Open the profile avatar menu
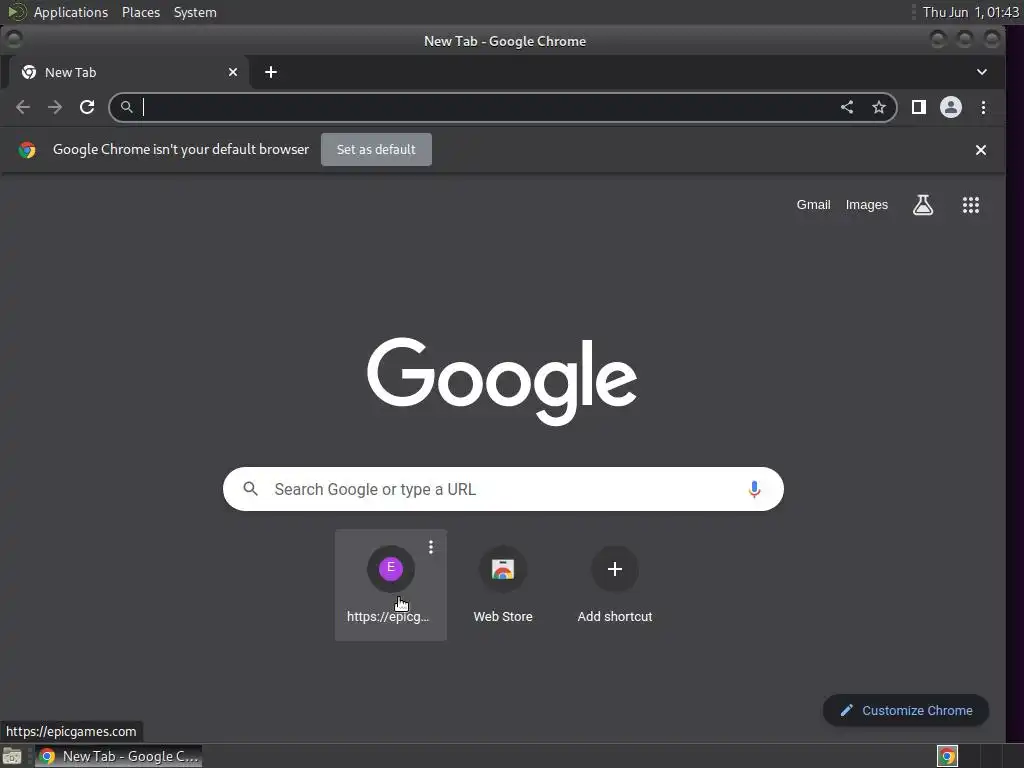 point(951,107)
